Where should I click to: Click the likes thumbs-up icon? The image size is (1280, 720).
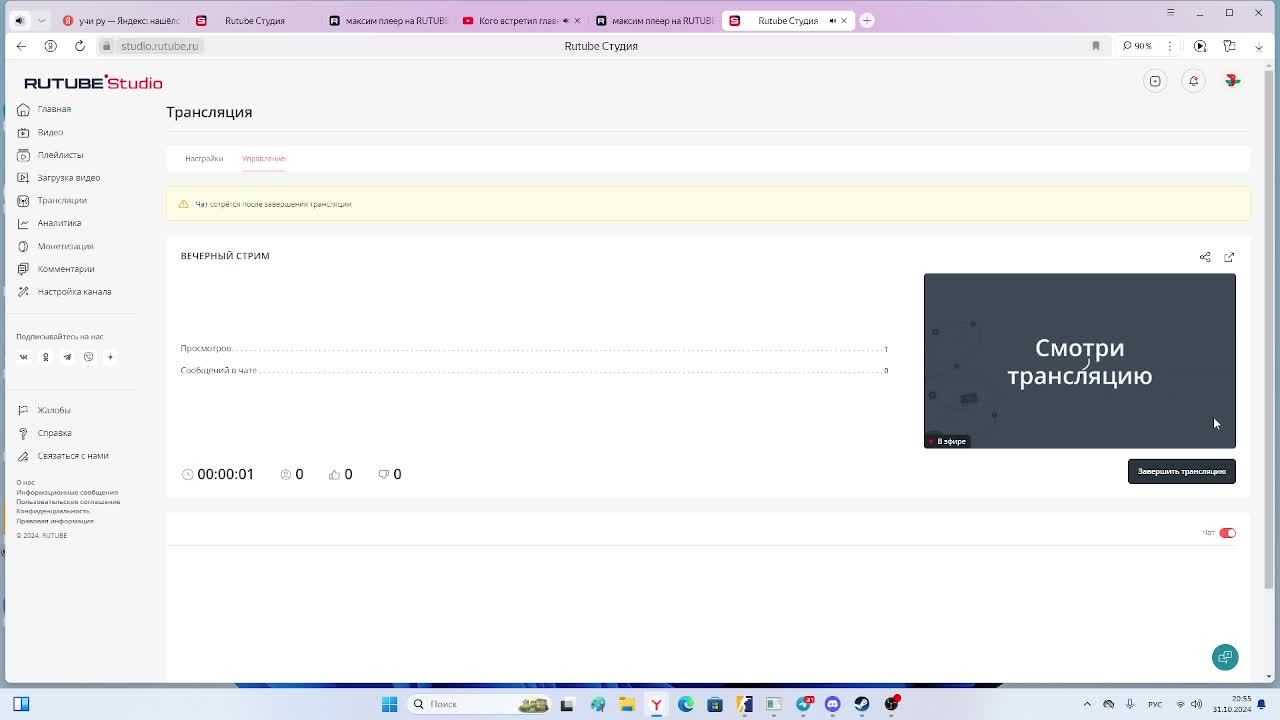point(334,474)
